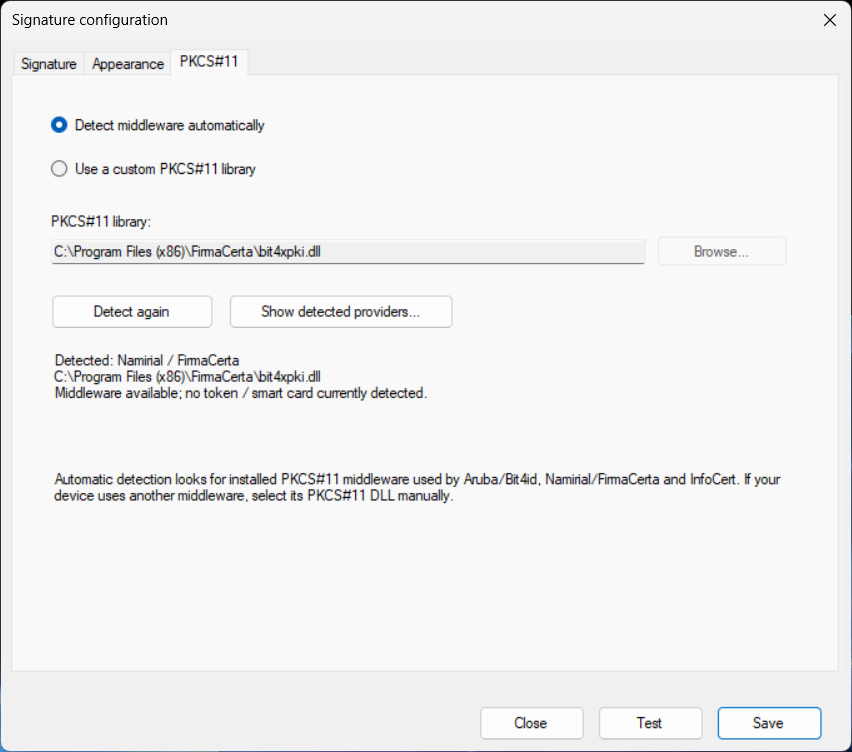The width and height of the screenshot is (852, 752).
Task: Click the Browse... button
Action: click(x=722, y=252)
